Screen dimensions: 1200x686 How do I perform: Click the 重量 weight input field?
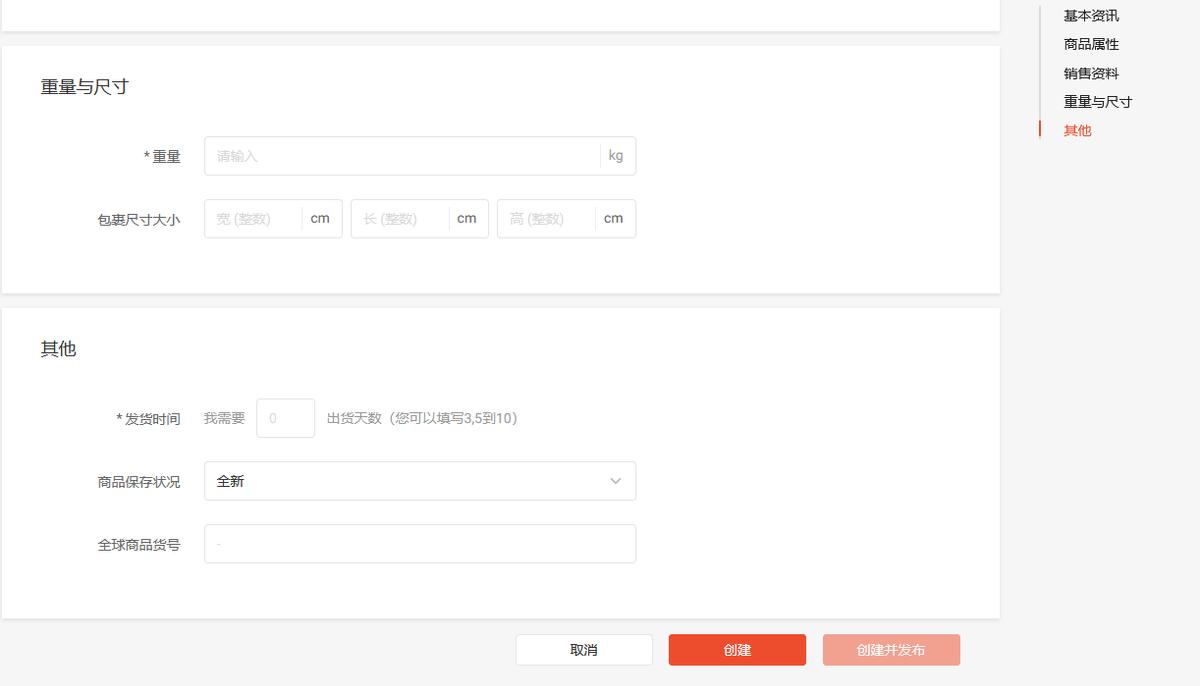400,156
